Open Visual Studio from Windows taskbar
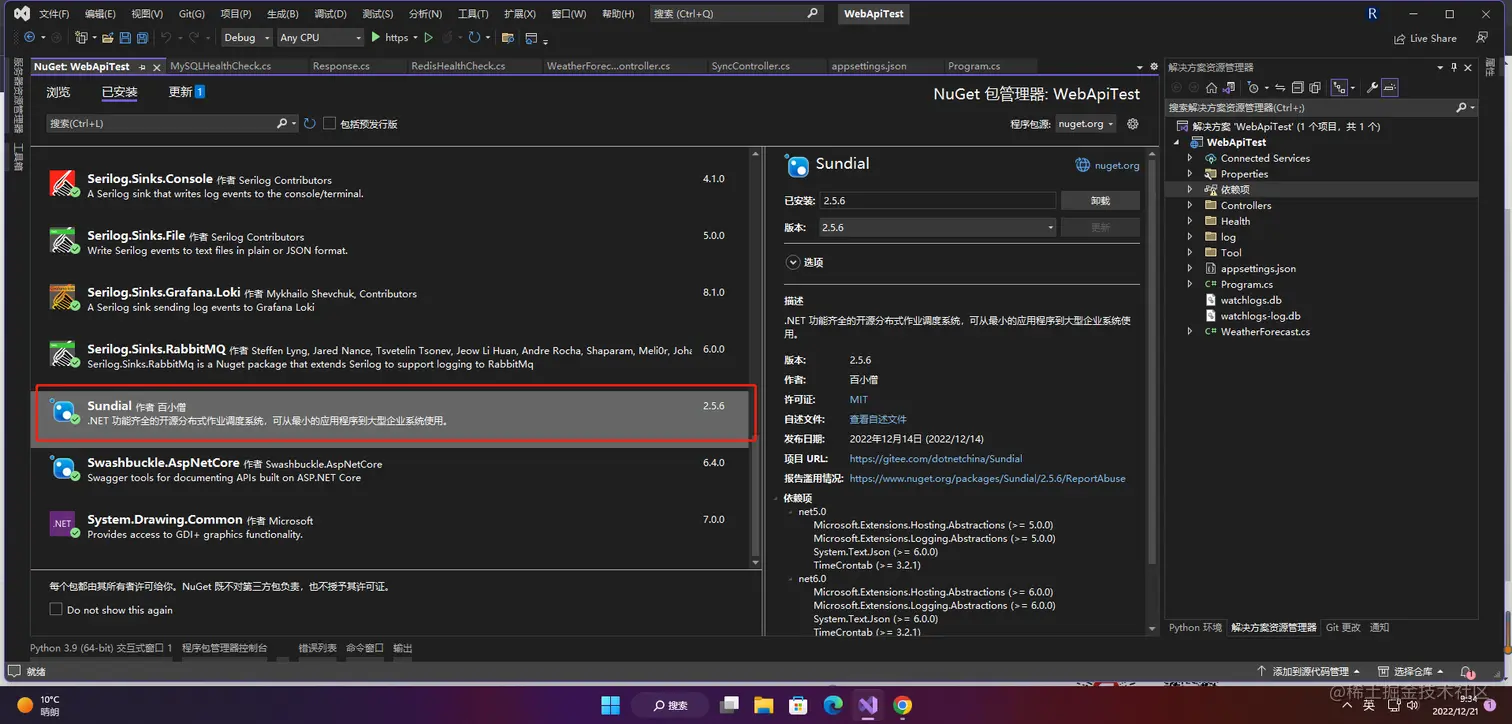Screen dimensions: 1512x724 click(x=867, y=705)
